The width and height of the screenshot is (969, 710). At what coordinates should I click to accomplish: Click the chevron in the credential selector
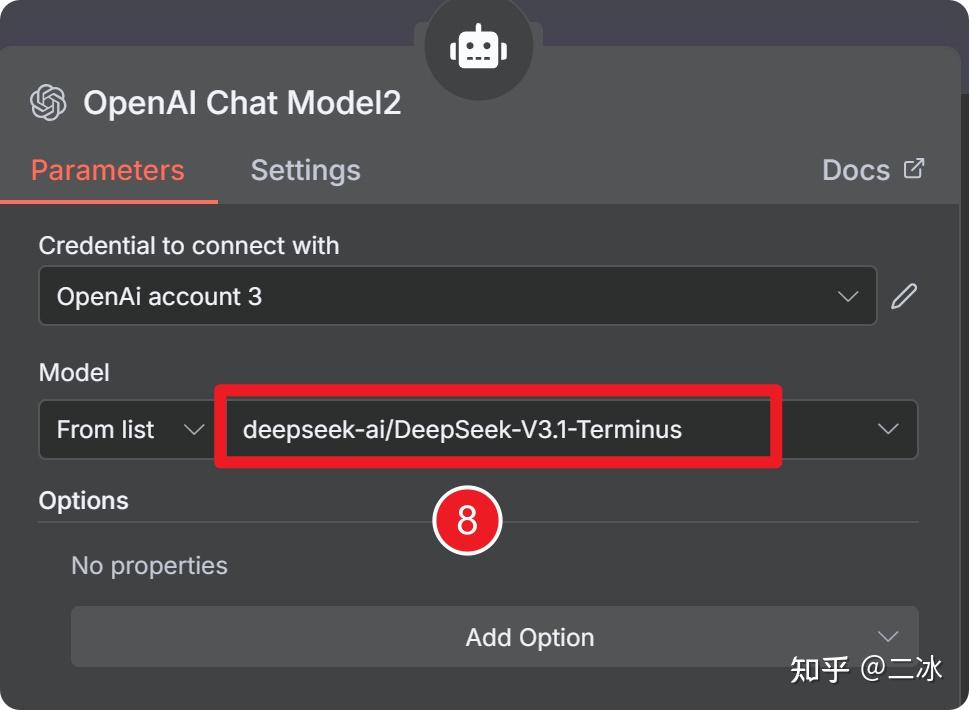848,296
